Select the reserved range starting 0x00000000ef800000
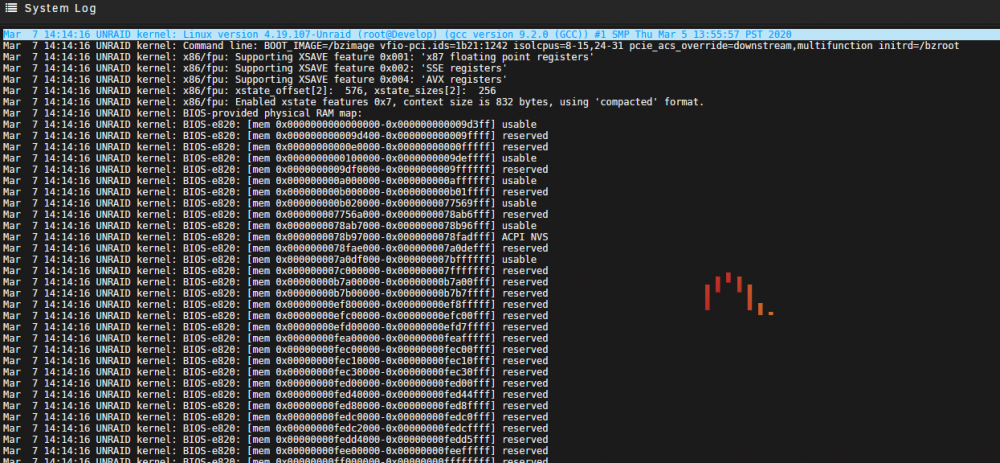 coord(276,305)
